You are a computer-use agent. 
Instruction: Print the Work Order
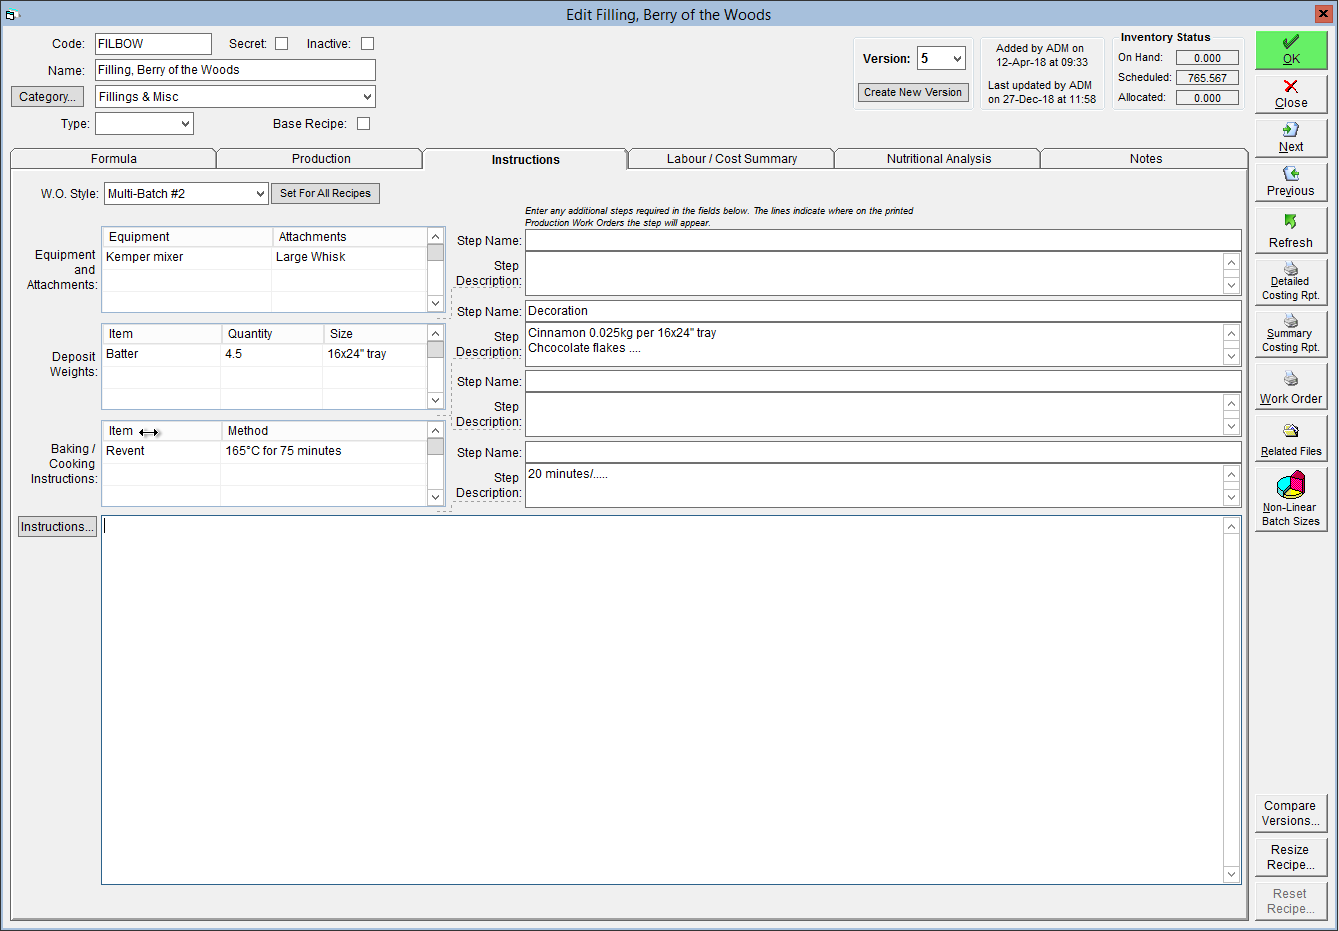1291,386
